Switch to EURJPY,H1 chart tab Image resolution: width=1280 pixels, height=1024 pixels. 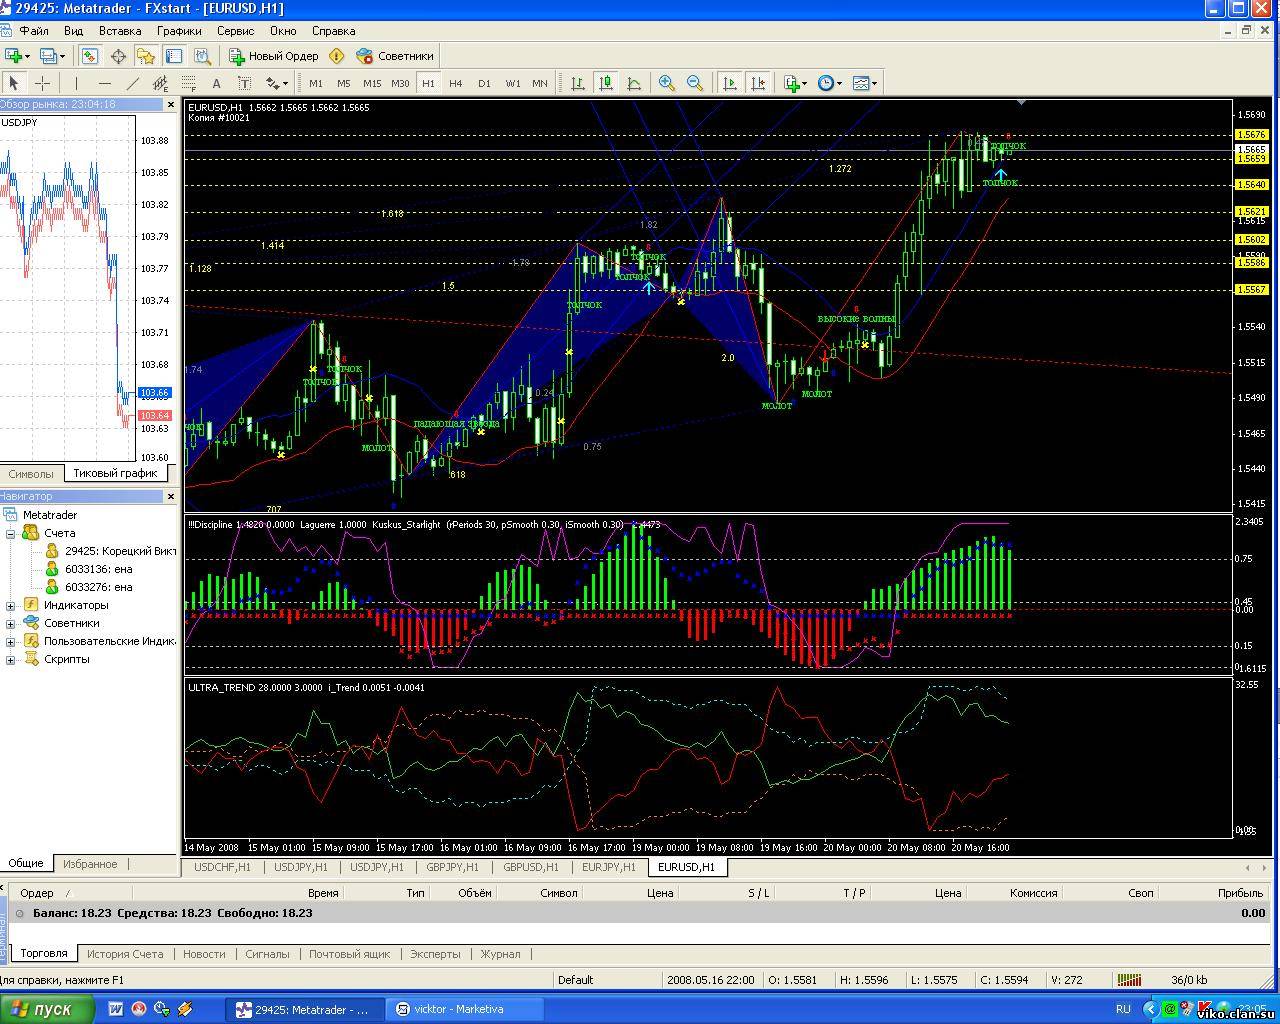pos(608,867)
